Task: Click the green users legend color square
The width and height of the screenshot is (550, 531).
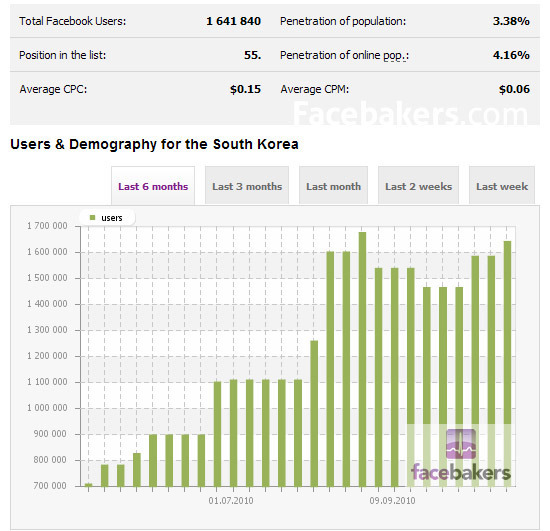Action: pyautogui.click(x=93, y=217)
